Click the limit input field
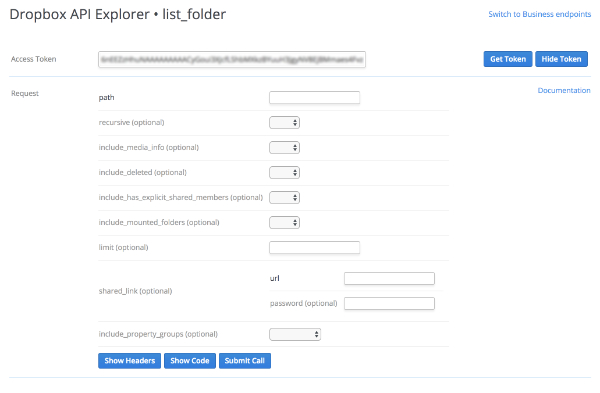Screen dimensions: 600x393 [314, 247]
